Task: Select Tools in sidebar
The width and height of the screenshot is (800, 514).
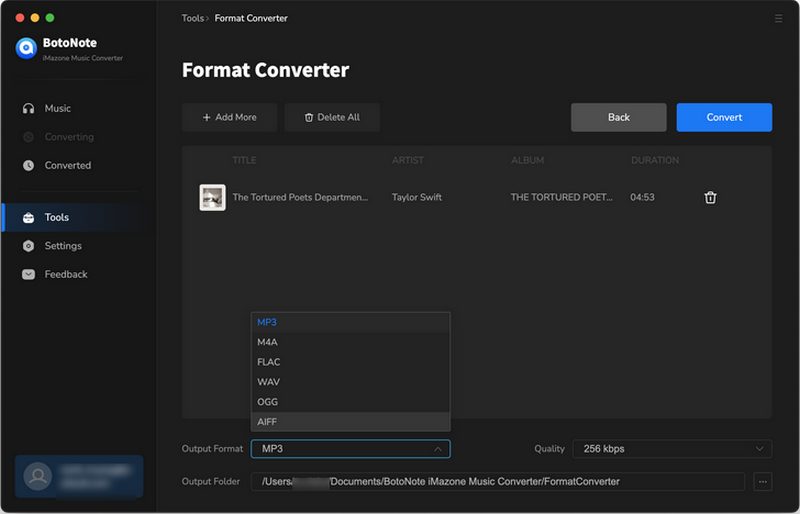Action: (x=57, y=217)
